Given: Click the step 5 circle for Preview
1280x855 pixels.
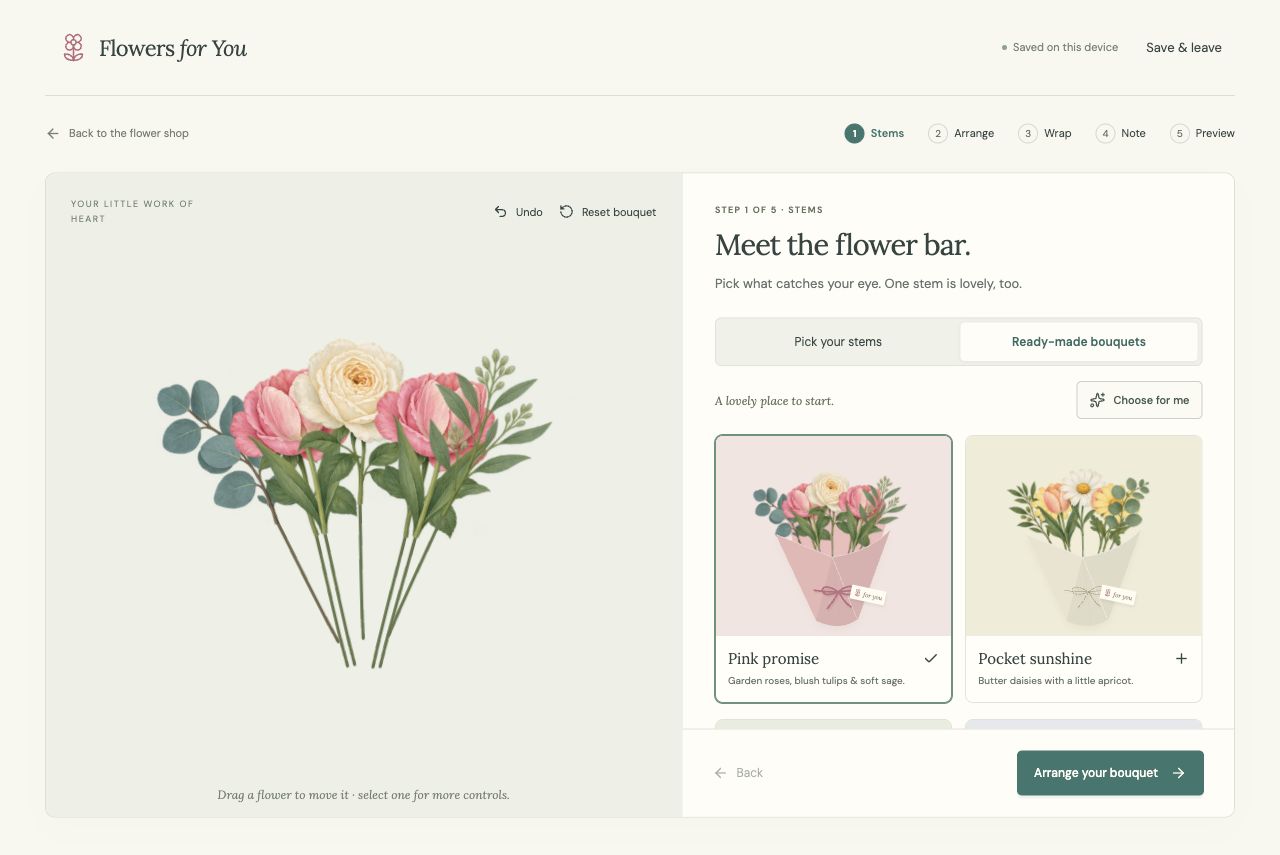Looking at the screenshot, I should 1180,133.
